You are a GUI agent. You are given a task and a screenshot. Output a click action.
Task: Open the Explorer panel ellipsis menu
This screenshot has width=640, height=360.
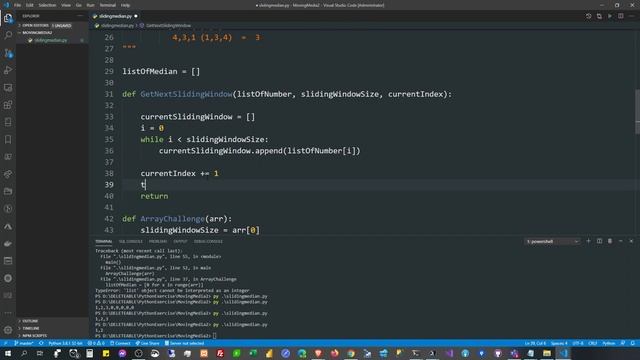[80, 16]
